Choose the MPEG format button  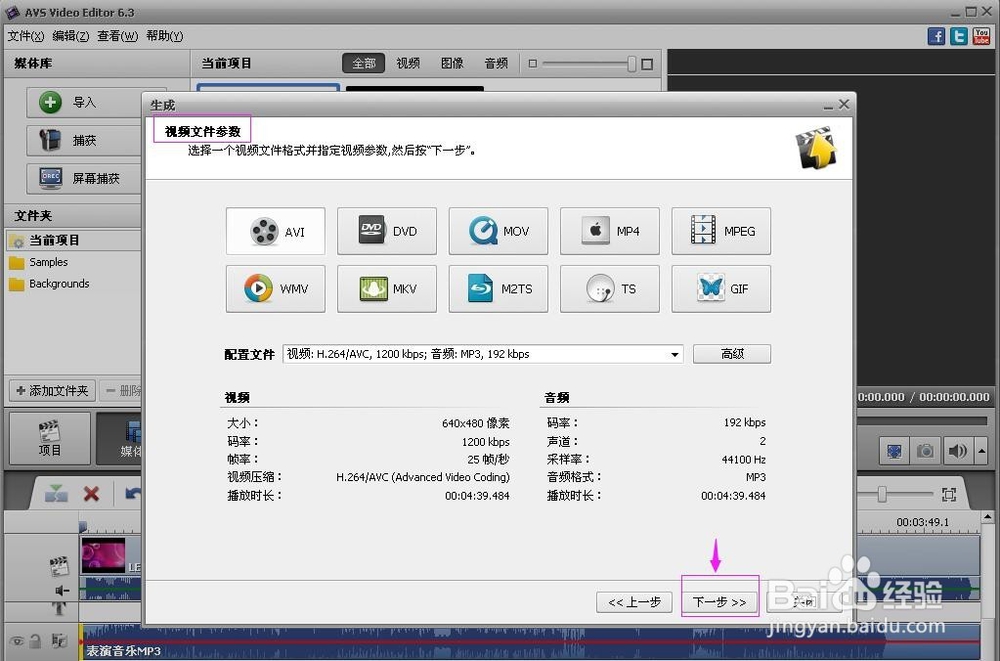point(721,232)
